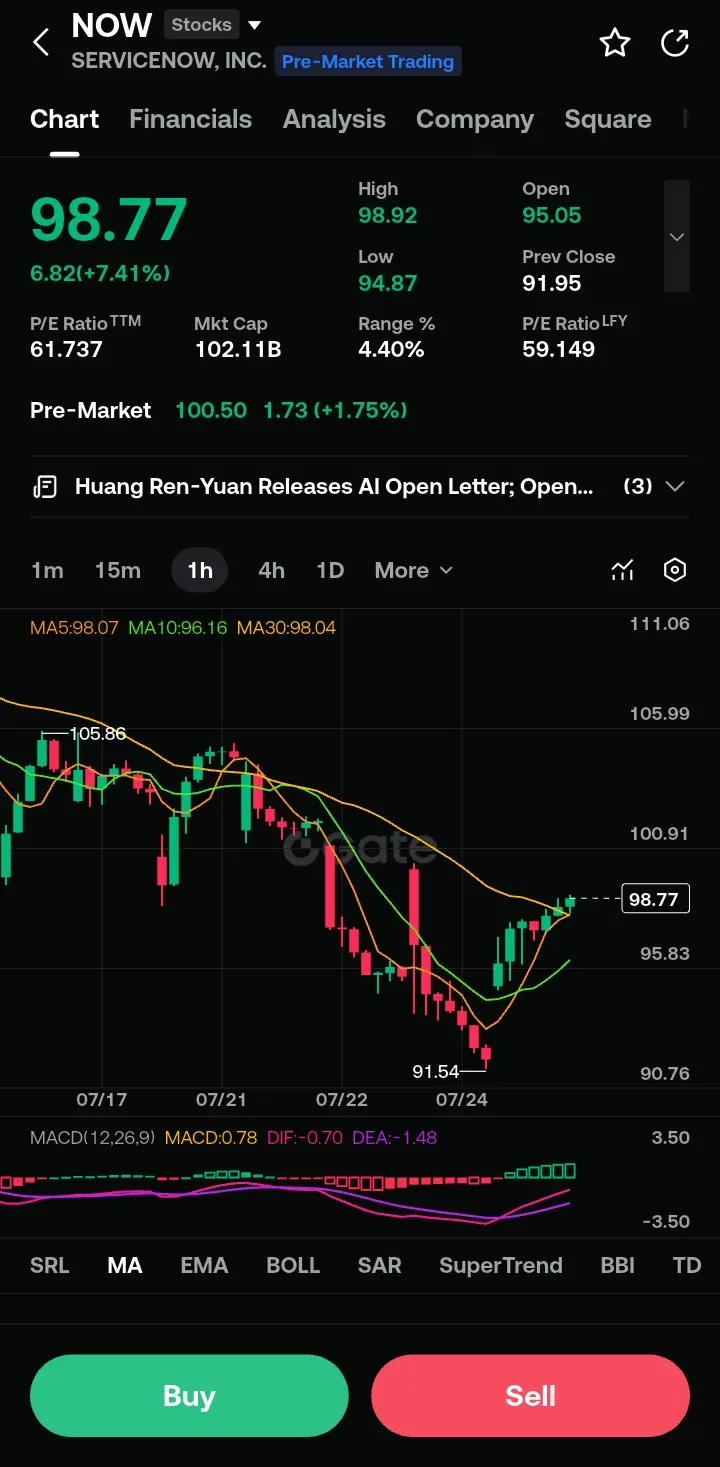Select the 1h timeframe
720x1467 pixels.
[x=200, y=570]
